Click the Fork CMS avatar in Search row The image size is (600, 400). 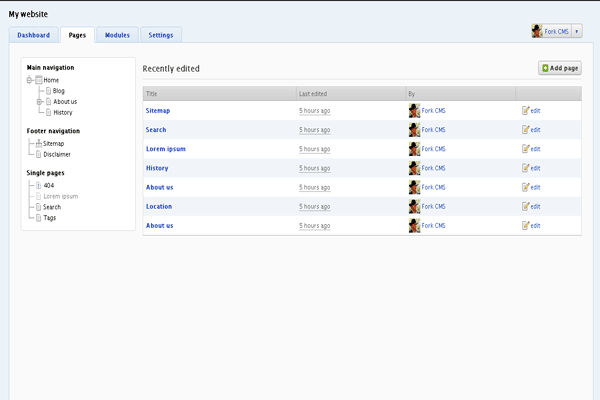[x=414, y=130]
